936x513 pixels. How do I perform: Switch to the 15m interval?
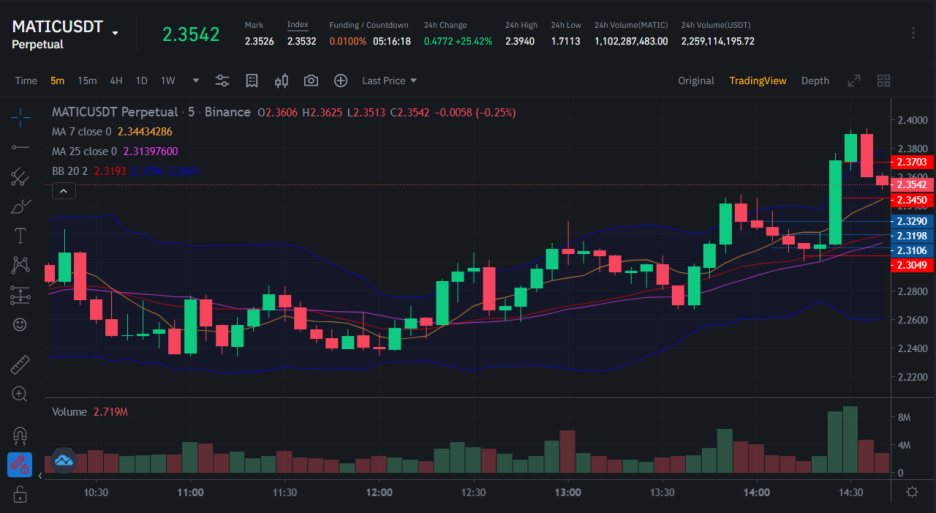[x=87, y=81]
